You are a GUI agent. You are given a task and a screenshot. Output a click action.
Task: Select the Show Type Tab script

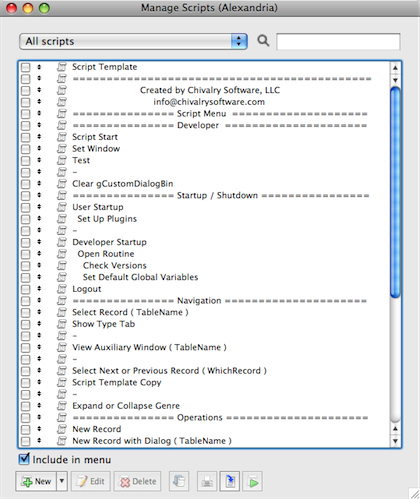pyautogui.click(x=103, y=324)
